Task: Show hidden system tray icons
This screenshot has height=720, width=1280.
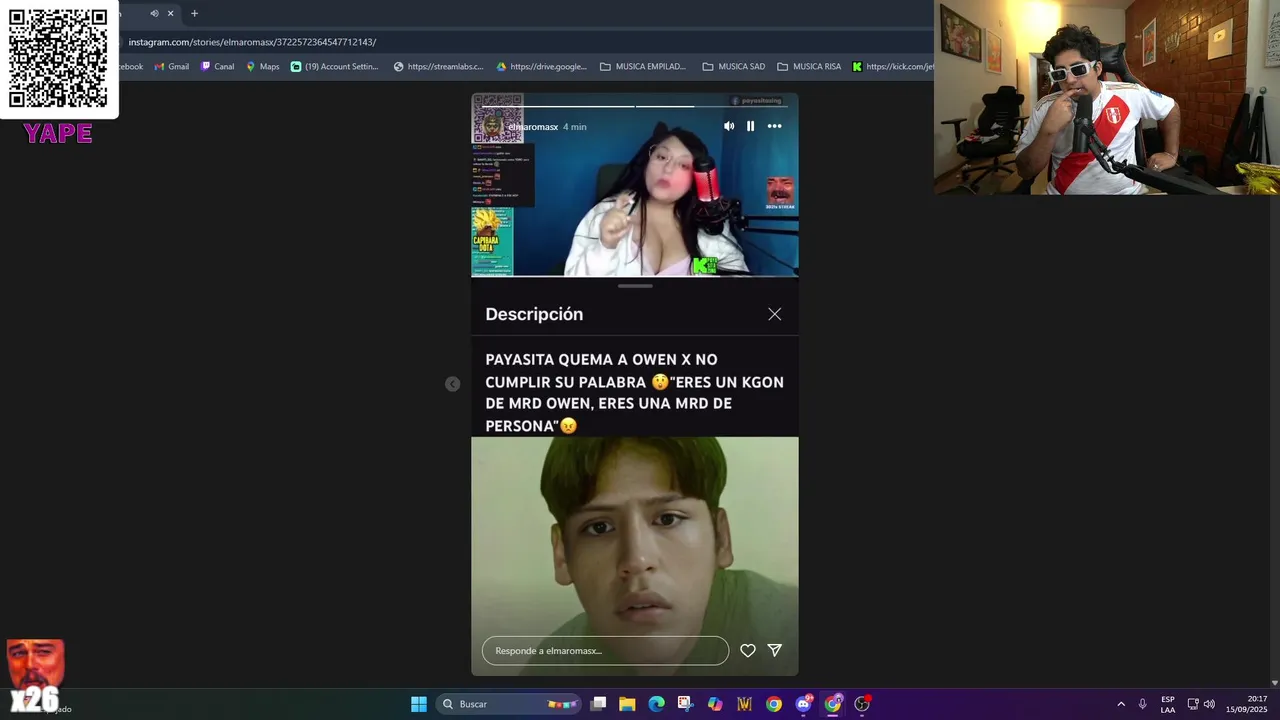Action: (x=1121, y=704)
